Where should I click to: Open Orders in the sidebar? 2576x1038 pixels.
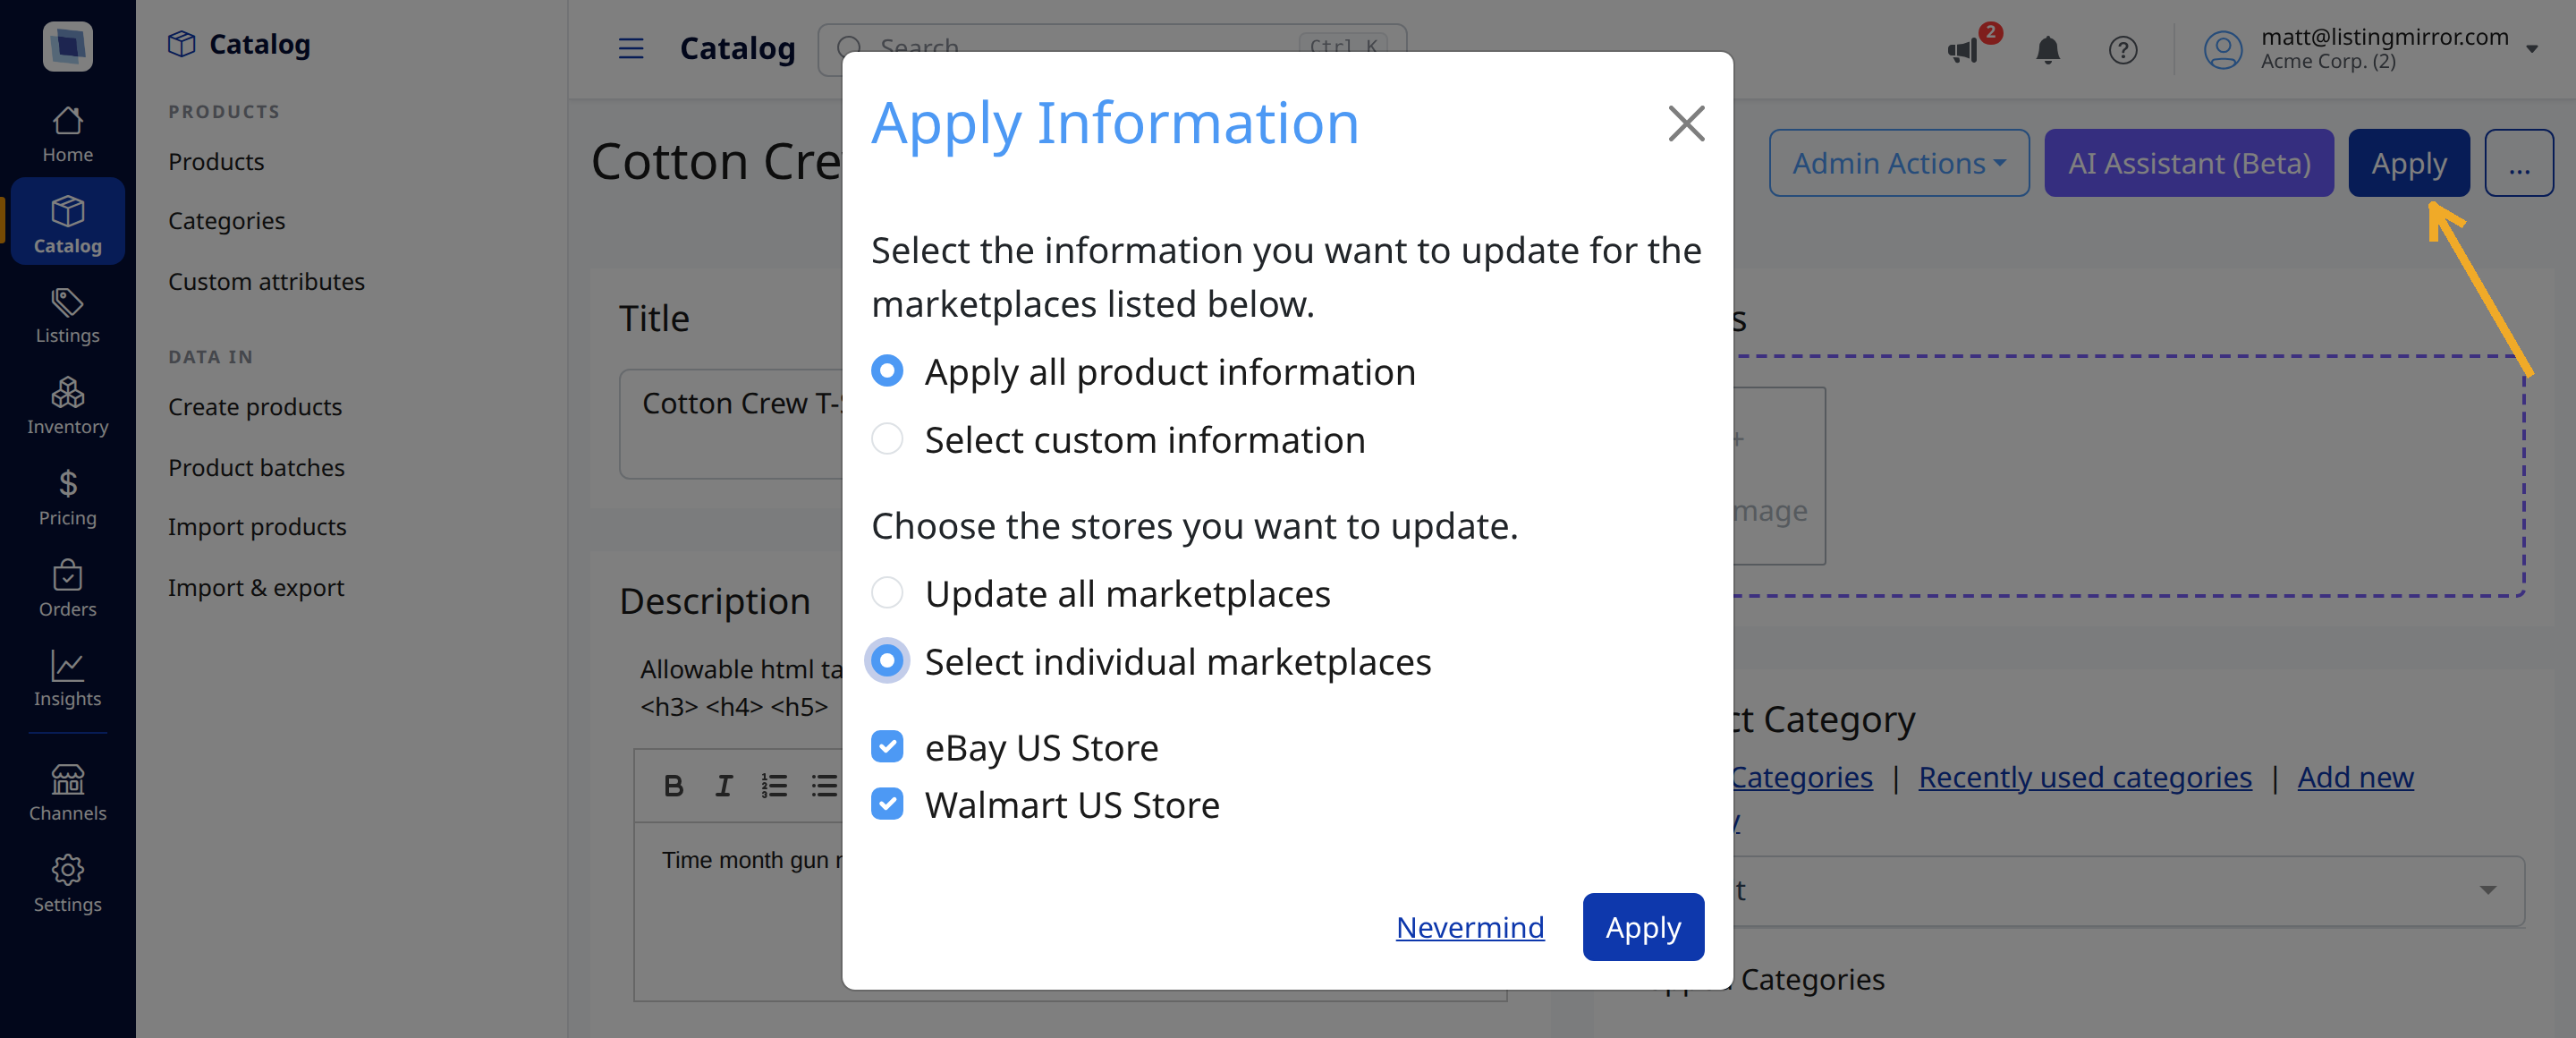[67, 588]
